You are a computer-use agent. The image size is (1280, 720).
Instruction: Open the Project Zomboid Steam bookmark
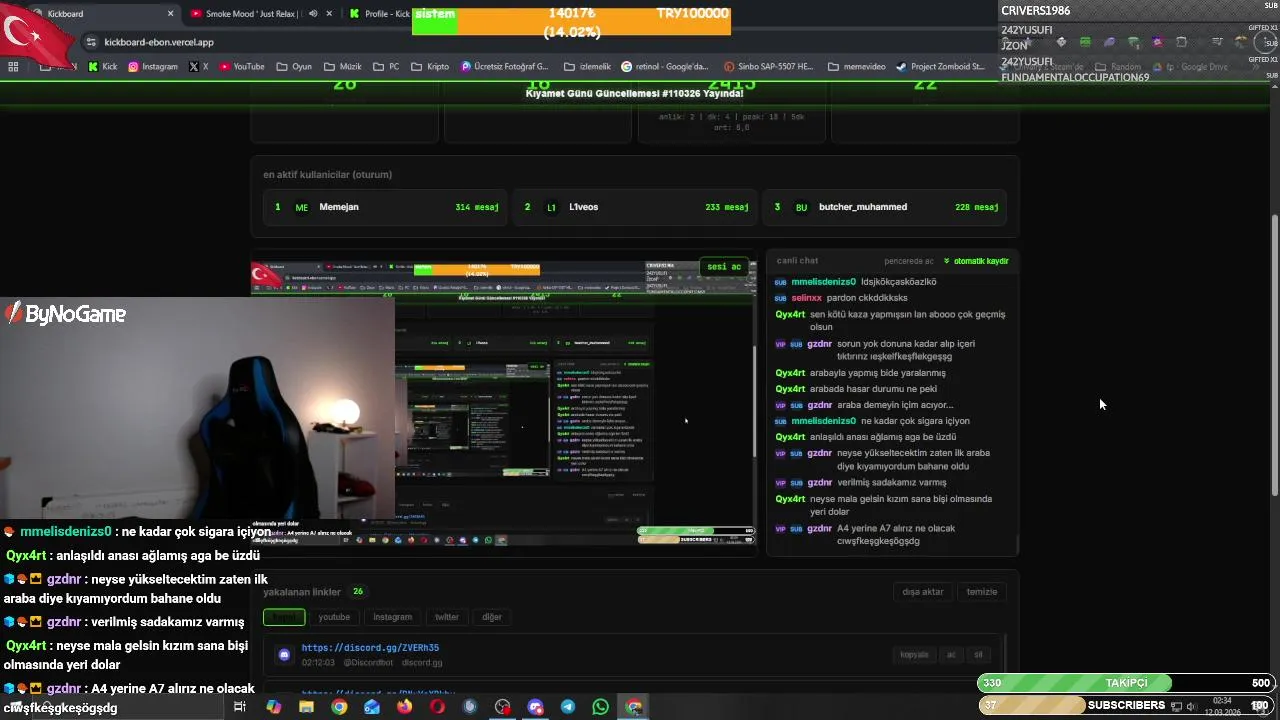(942, 67)
